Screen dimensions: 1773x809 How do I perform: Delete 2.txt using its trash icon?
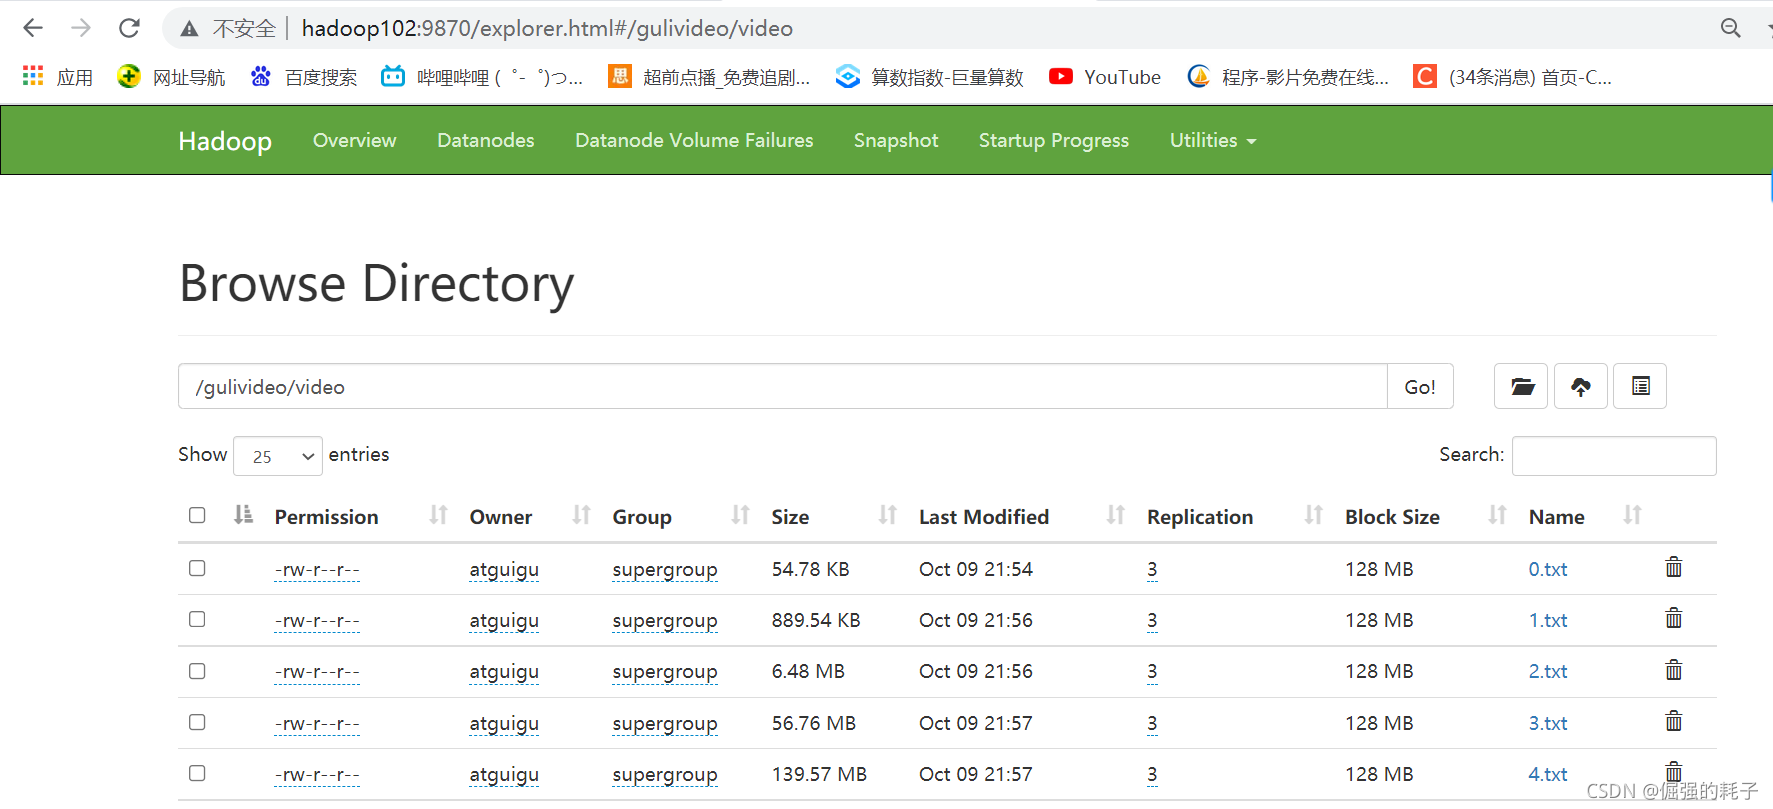pos(1674,670)
